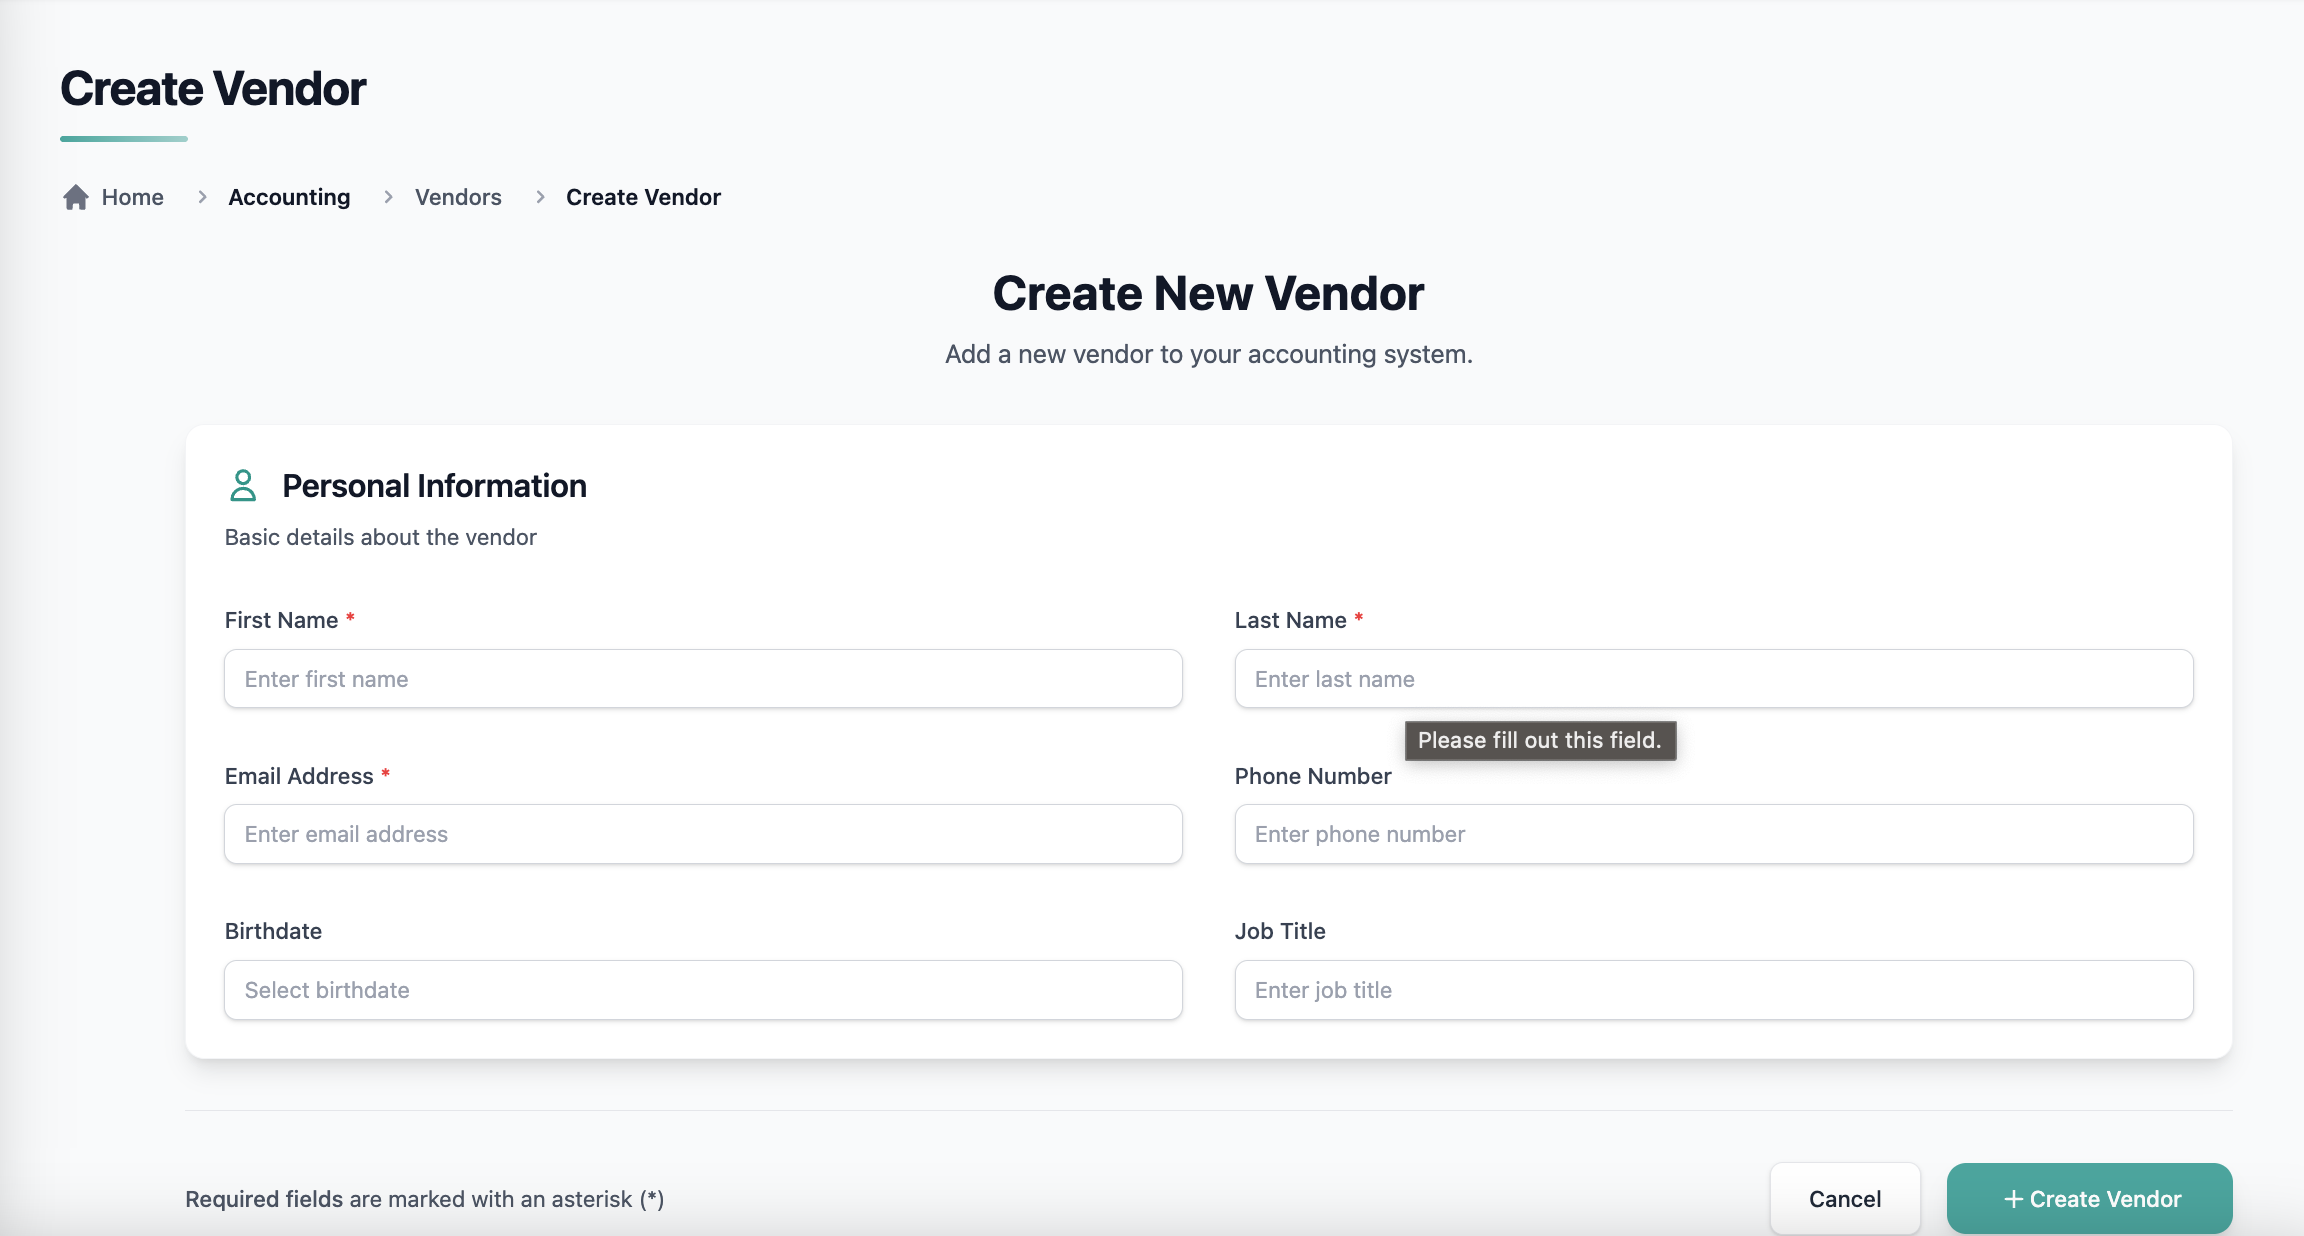This screenshot has width=2304, height=1236.
Task: Focus the Phone Number input
Action: tap(1713, 834)
